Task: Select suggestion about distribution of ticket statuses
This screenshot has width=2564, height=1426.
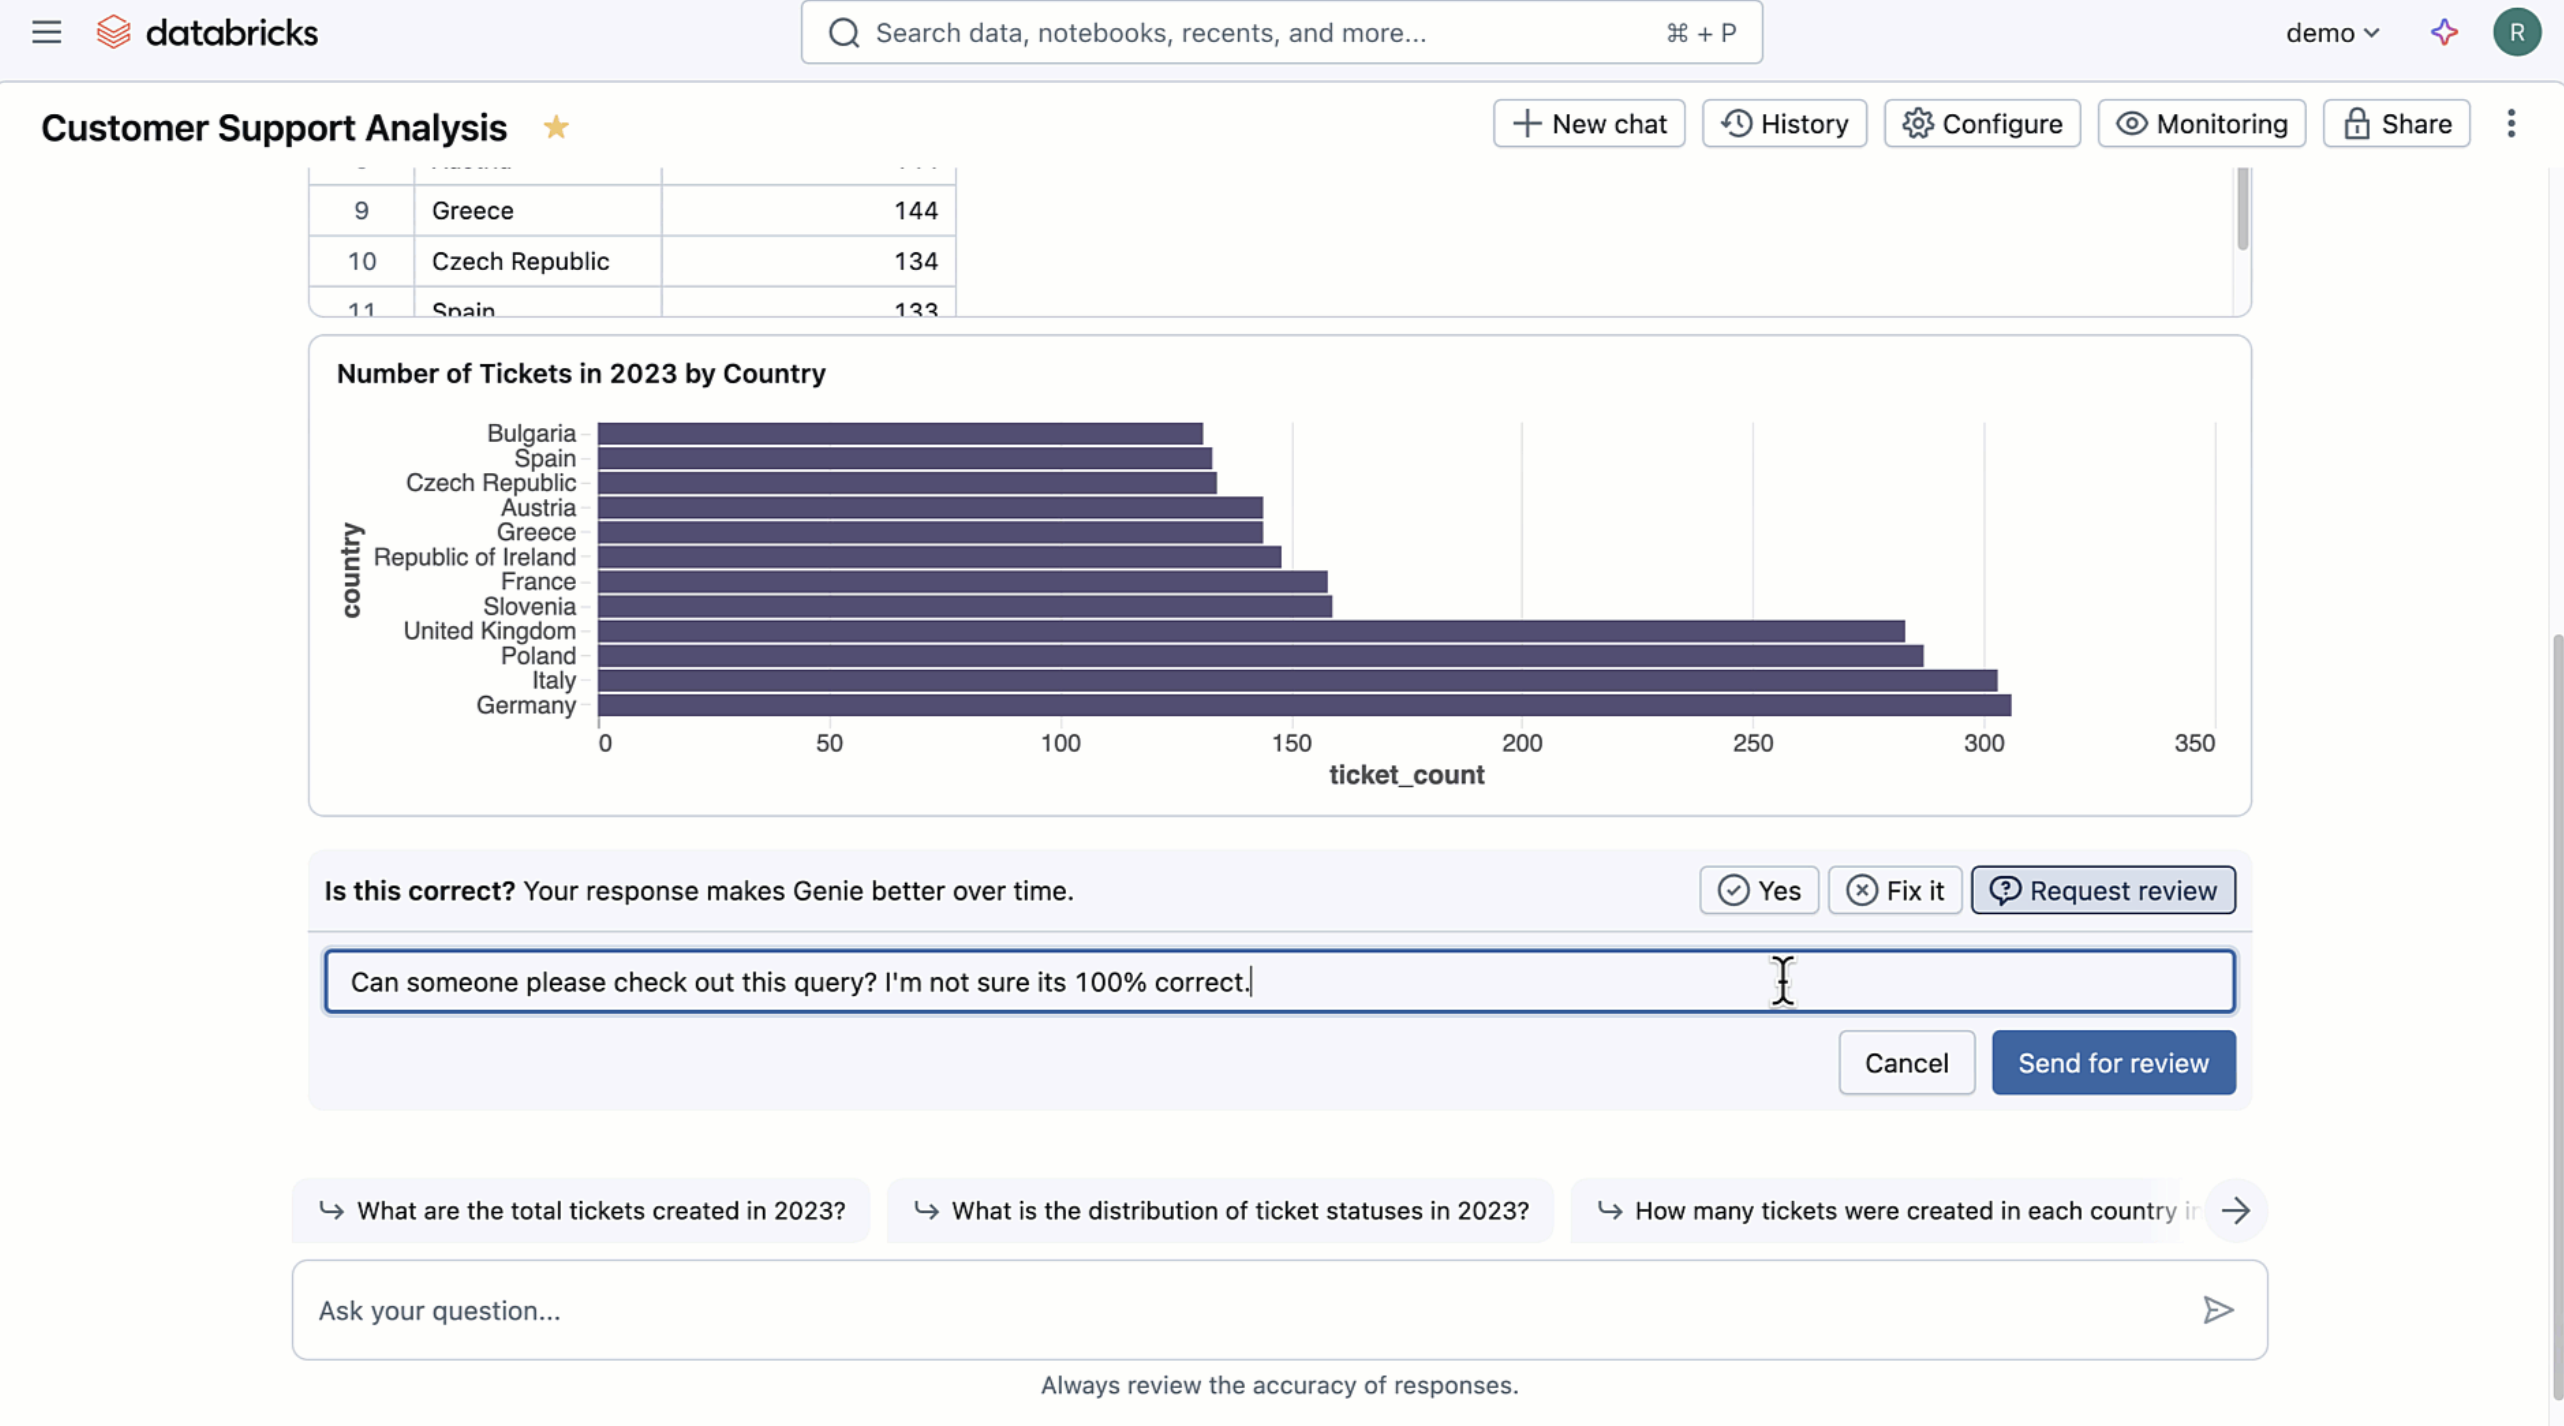Action: (1220, 1211)
